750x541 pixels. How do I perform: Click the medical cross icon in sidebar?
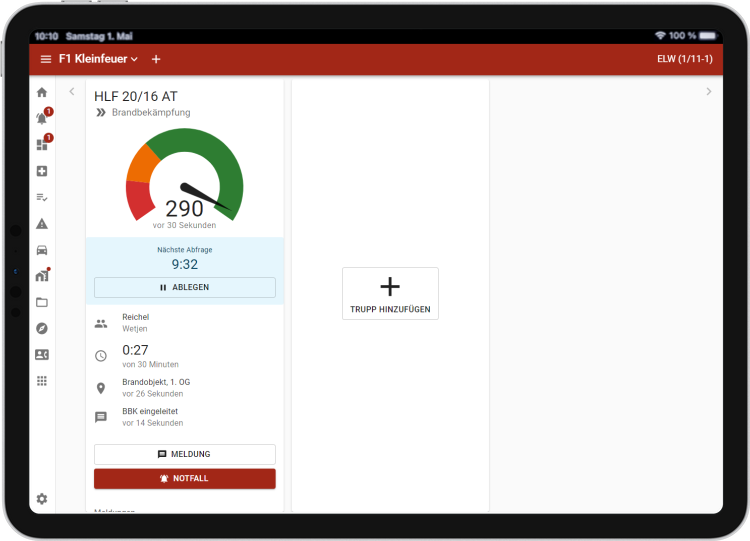pyautogui.click(x=42, y=171)
